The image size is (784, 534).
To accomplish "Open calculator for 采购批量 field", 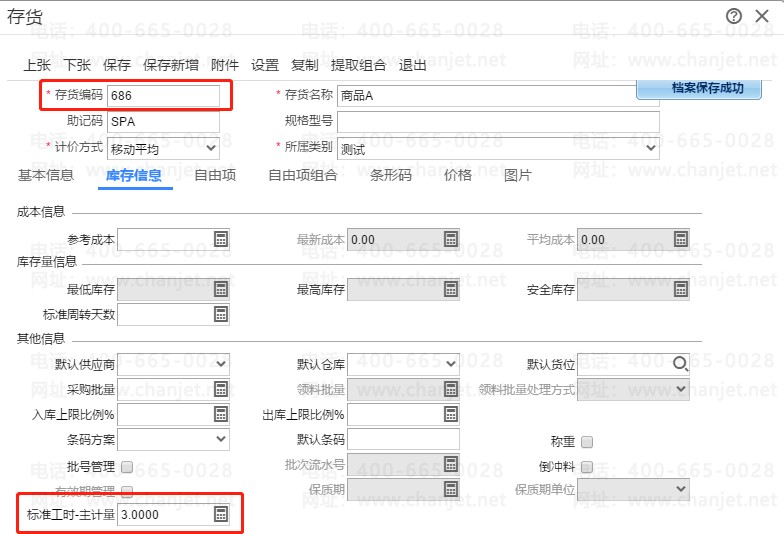I will pyautogui.click(x=221, y=389).
